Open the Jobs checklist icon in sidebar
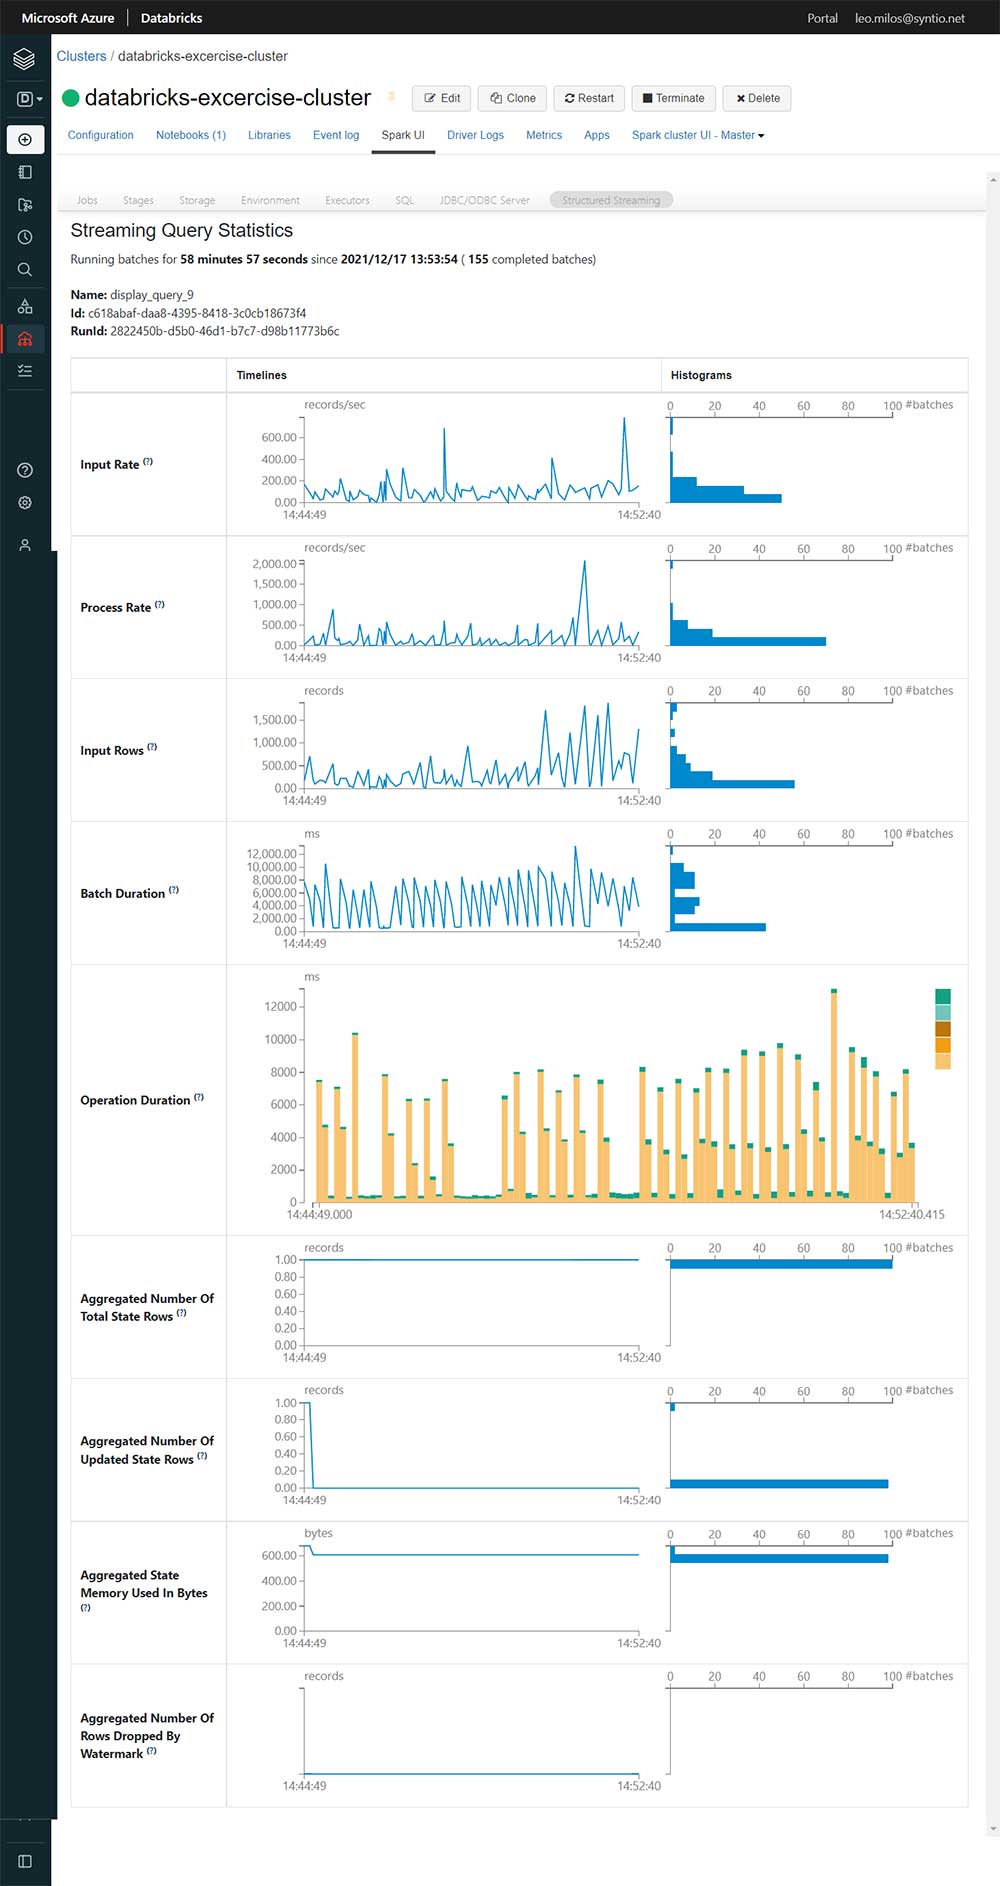The height and width of the screenshot is (1886, 1000). 25,371
